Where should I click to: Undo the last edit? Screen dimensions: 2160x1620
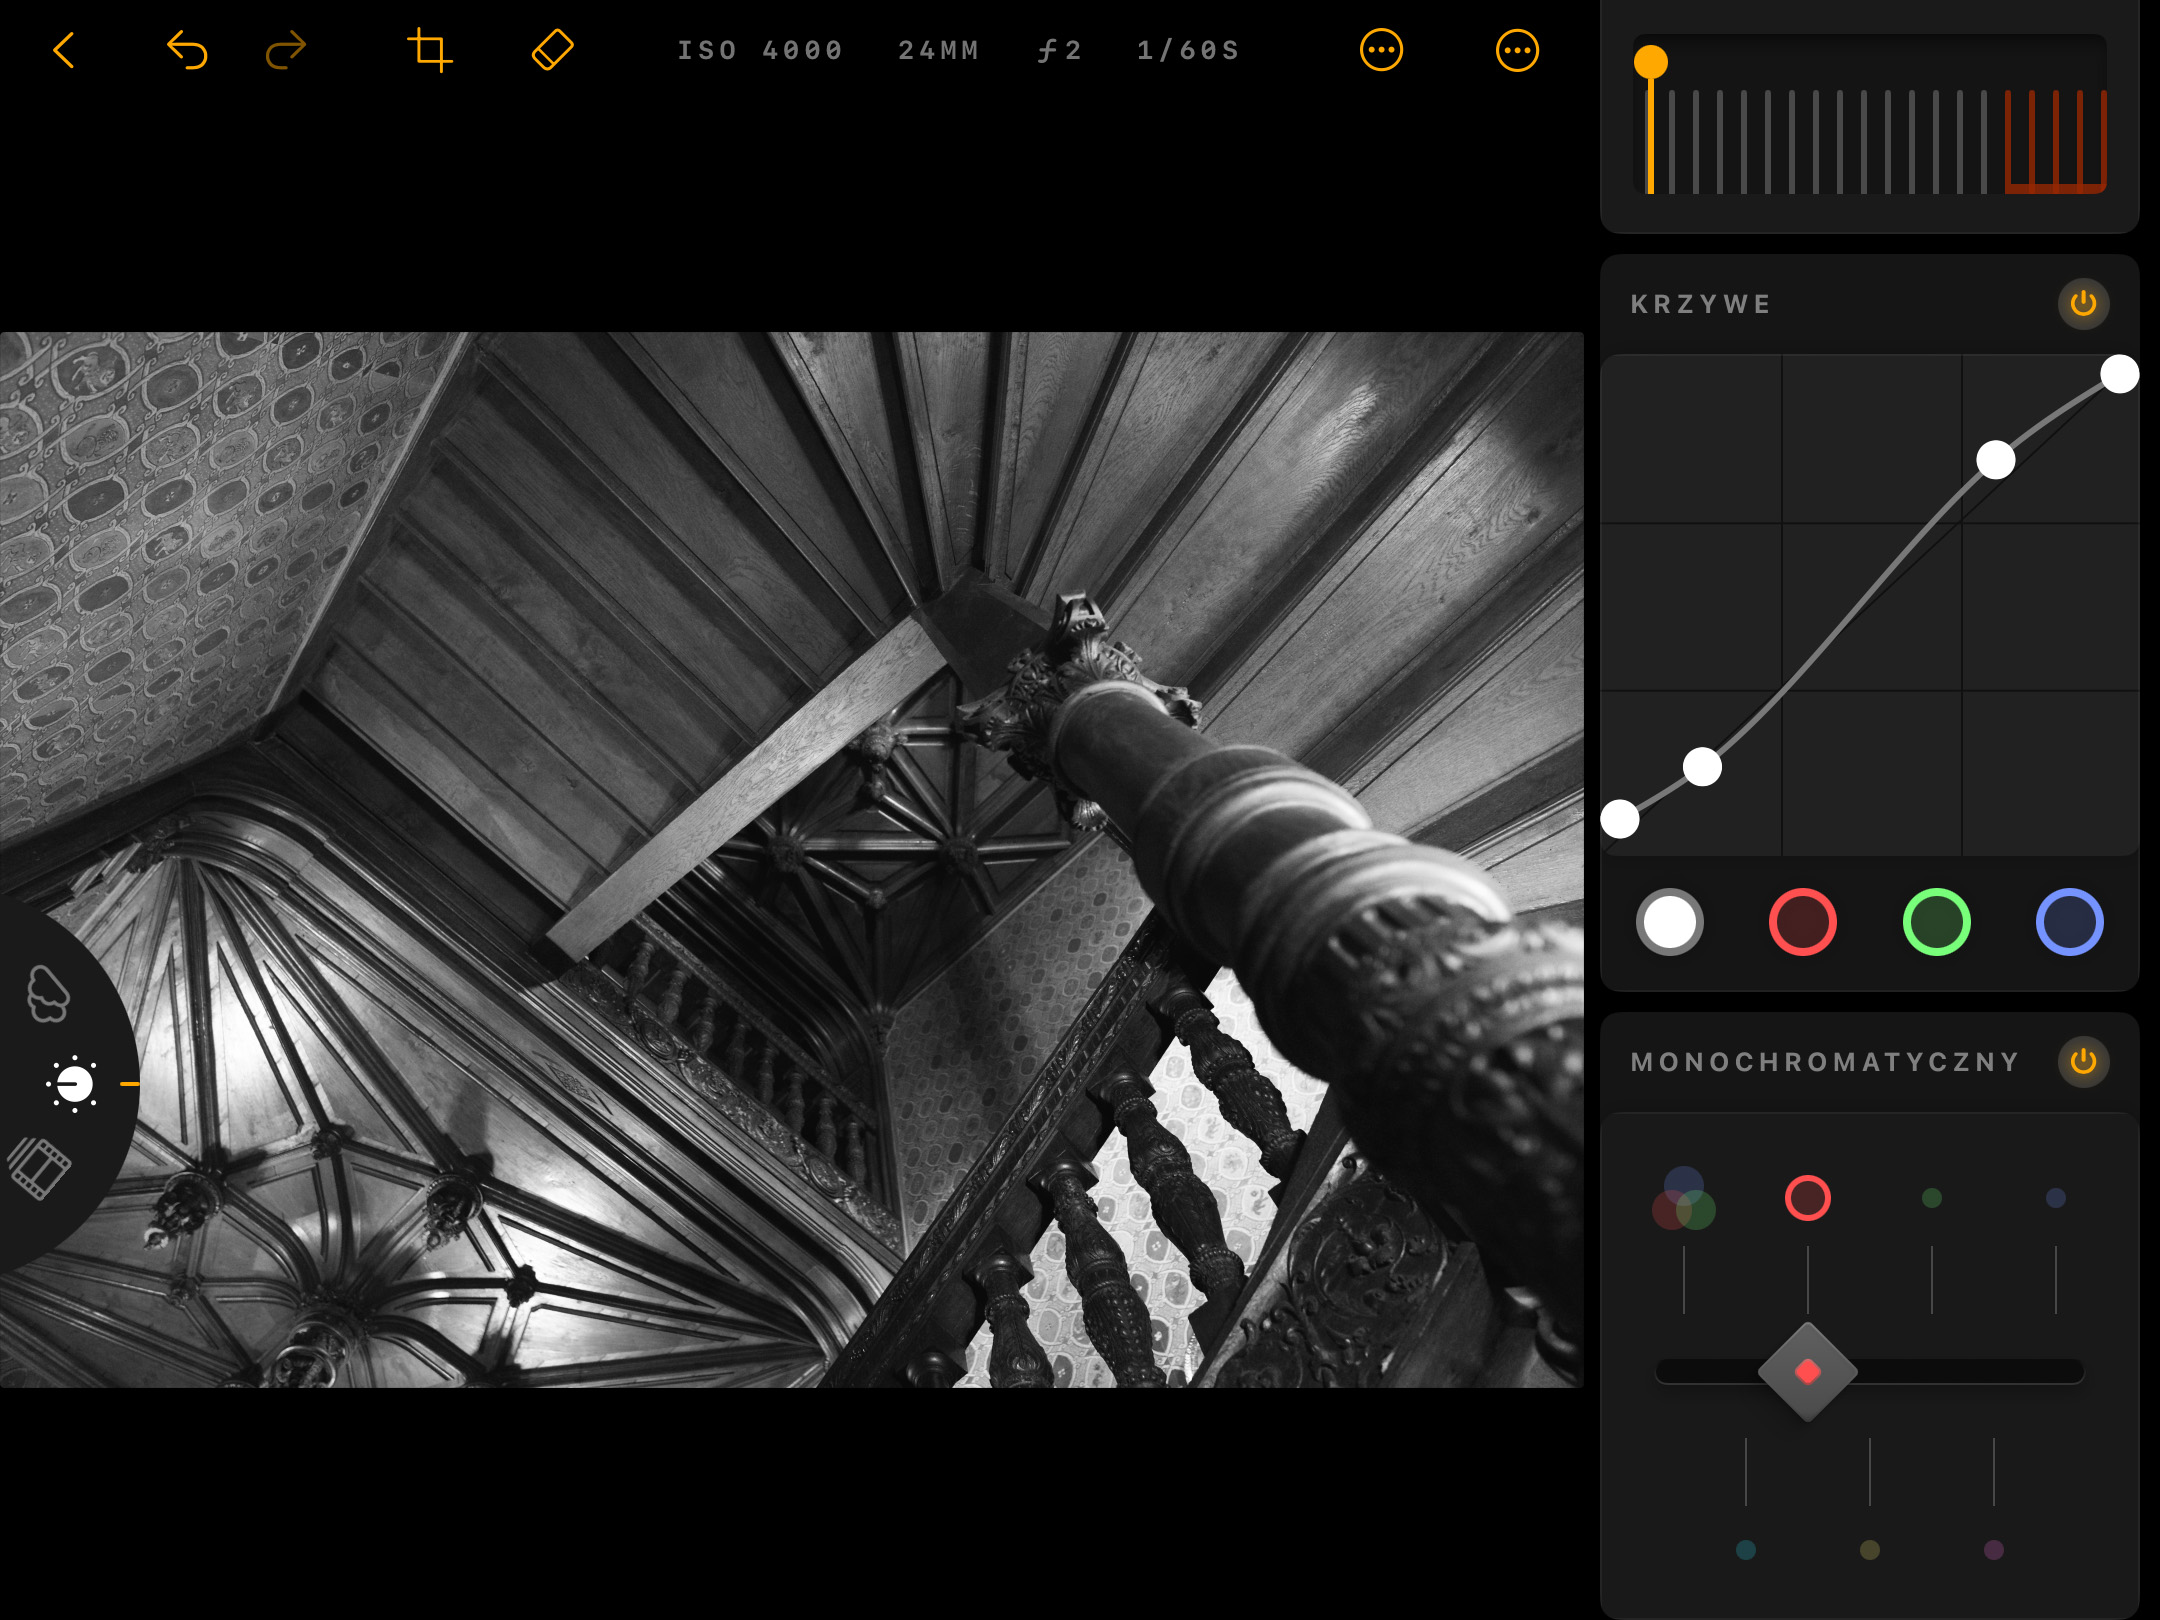188,50
